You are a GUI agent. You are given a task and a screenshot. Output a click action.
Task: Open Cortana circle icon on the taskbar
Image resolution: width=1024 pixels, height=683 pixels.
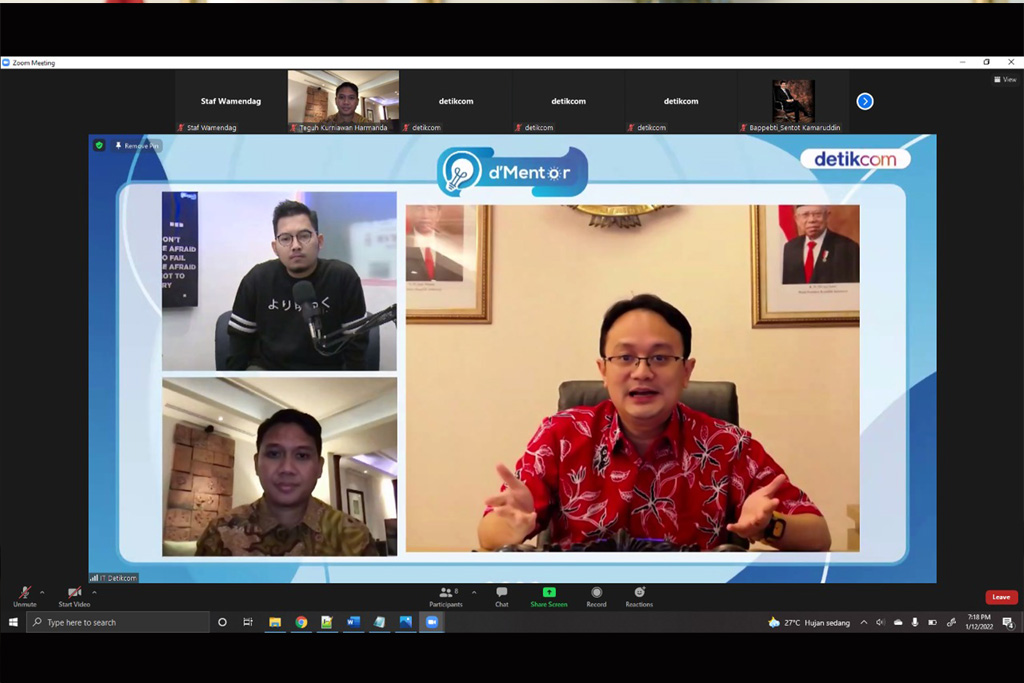(x=222, y=622)
